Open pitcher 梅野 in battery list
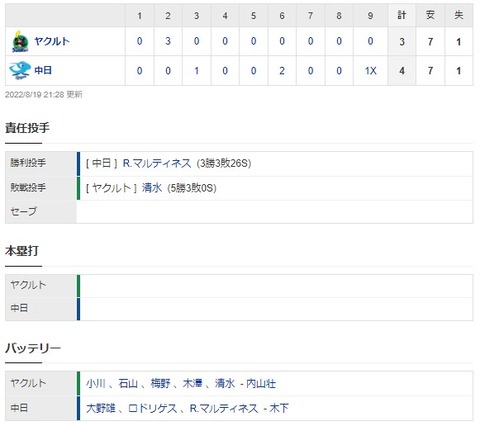Screen dimensions: 480x426 tap(160, 383)
